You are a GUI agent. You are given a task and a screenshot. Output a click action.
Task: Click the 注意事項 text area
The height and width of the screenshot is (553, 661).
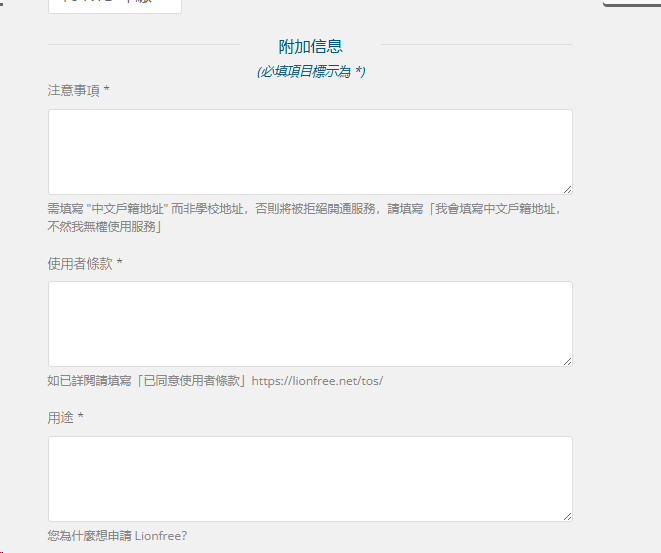point(310,151)
